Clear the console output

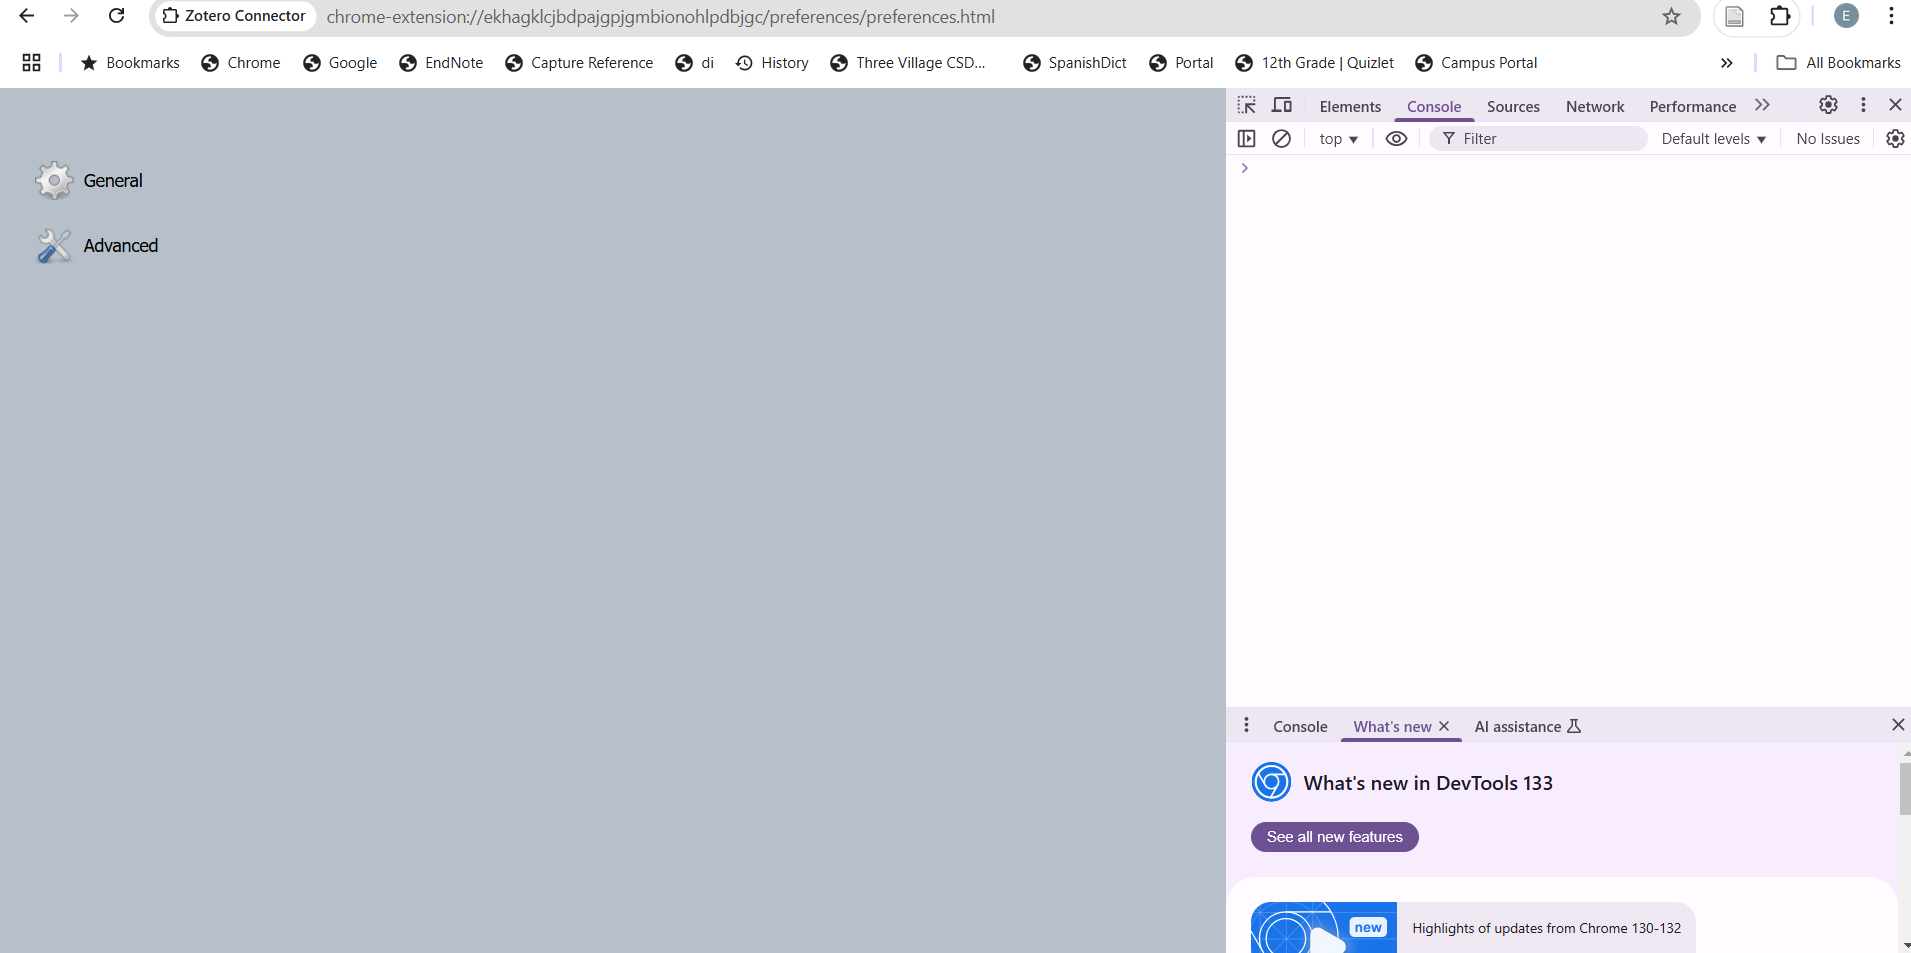click(1281, 139)
